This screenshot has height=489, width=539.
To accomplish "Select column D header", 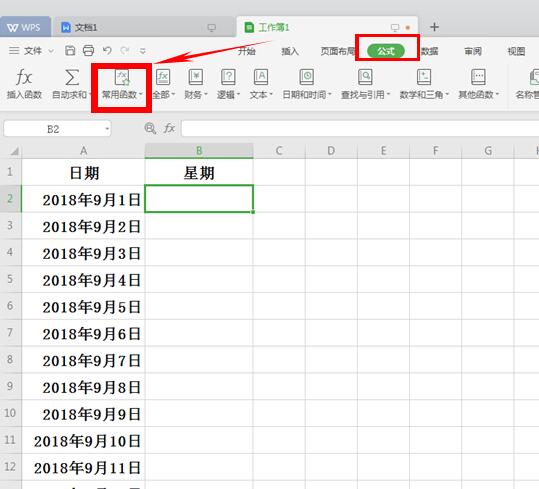I will pos(331,151).
